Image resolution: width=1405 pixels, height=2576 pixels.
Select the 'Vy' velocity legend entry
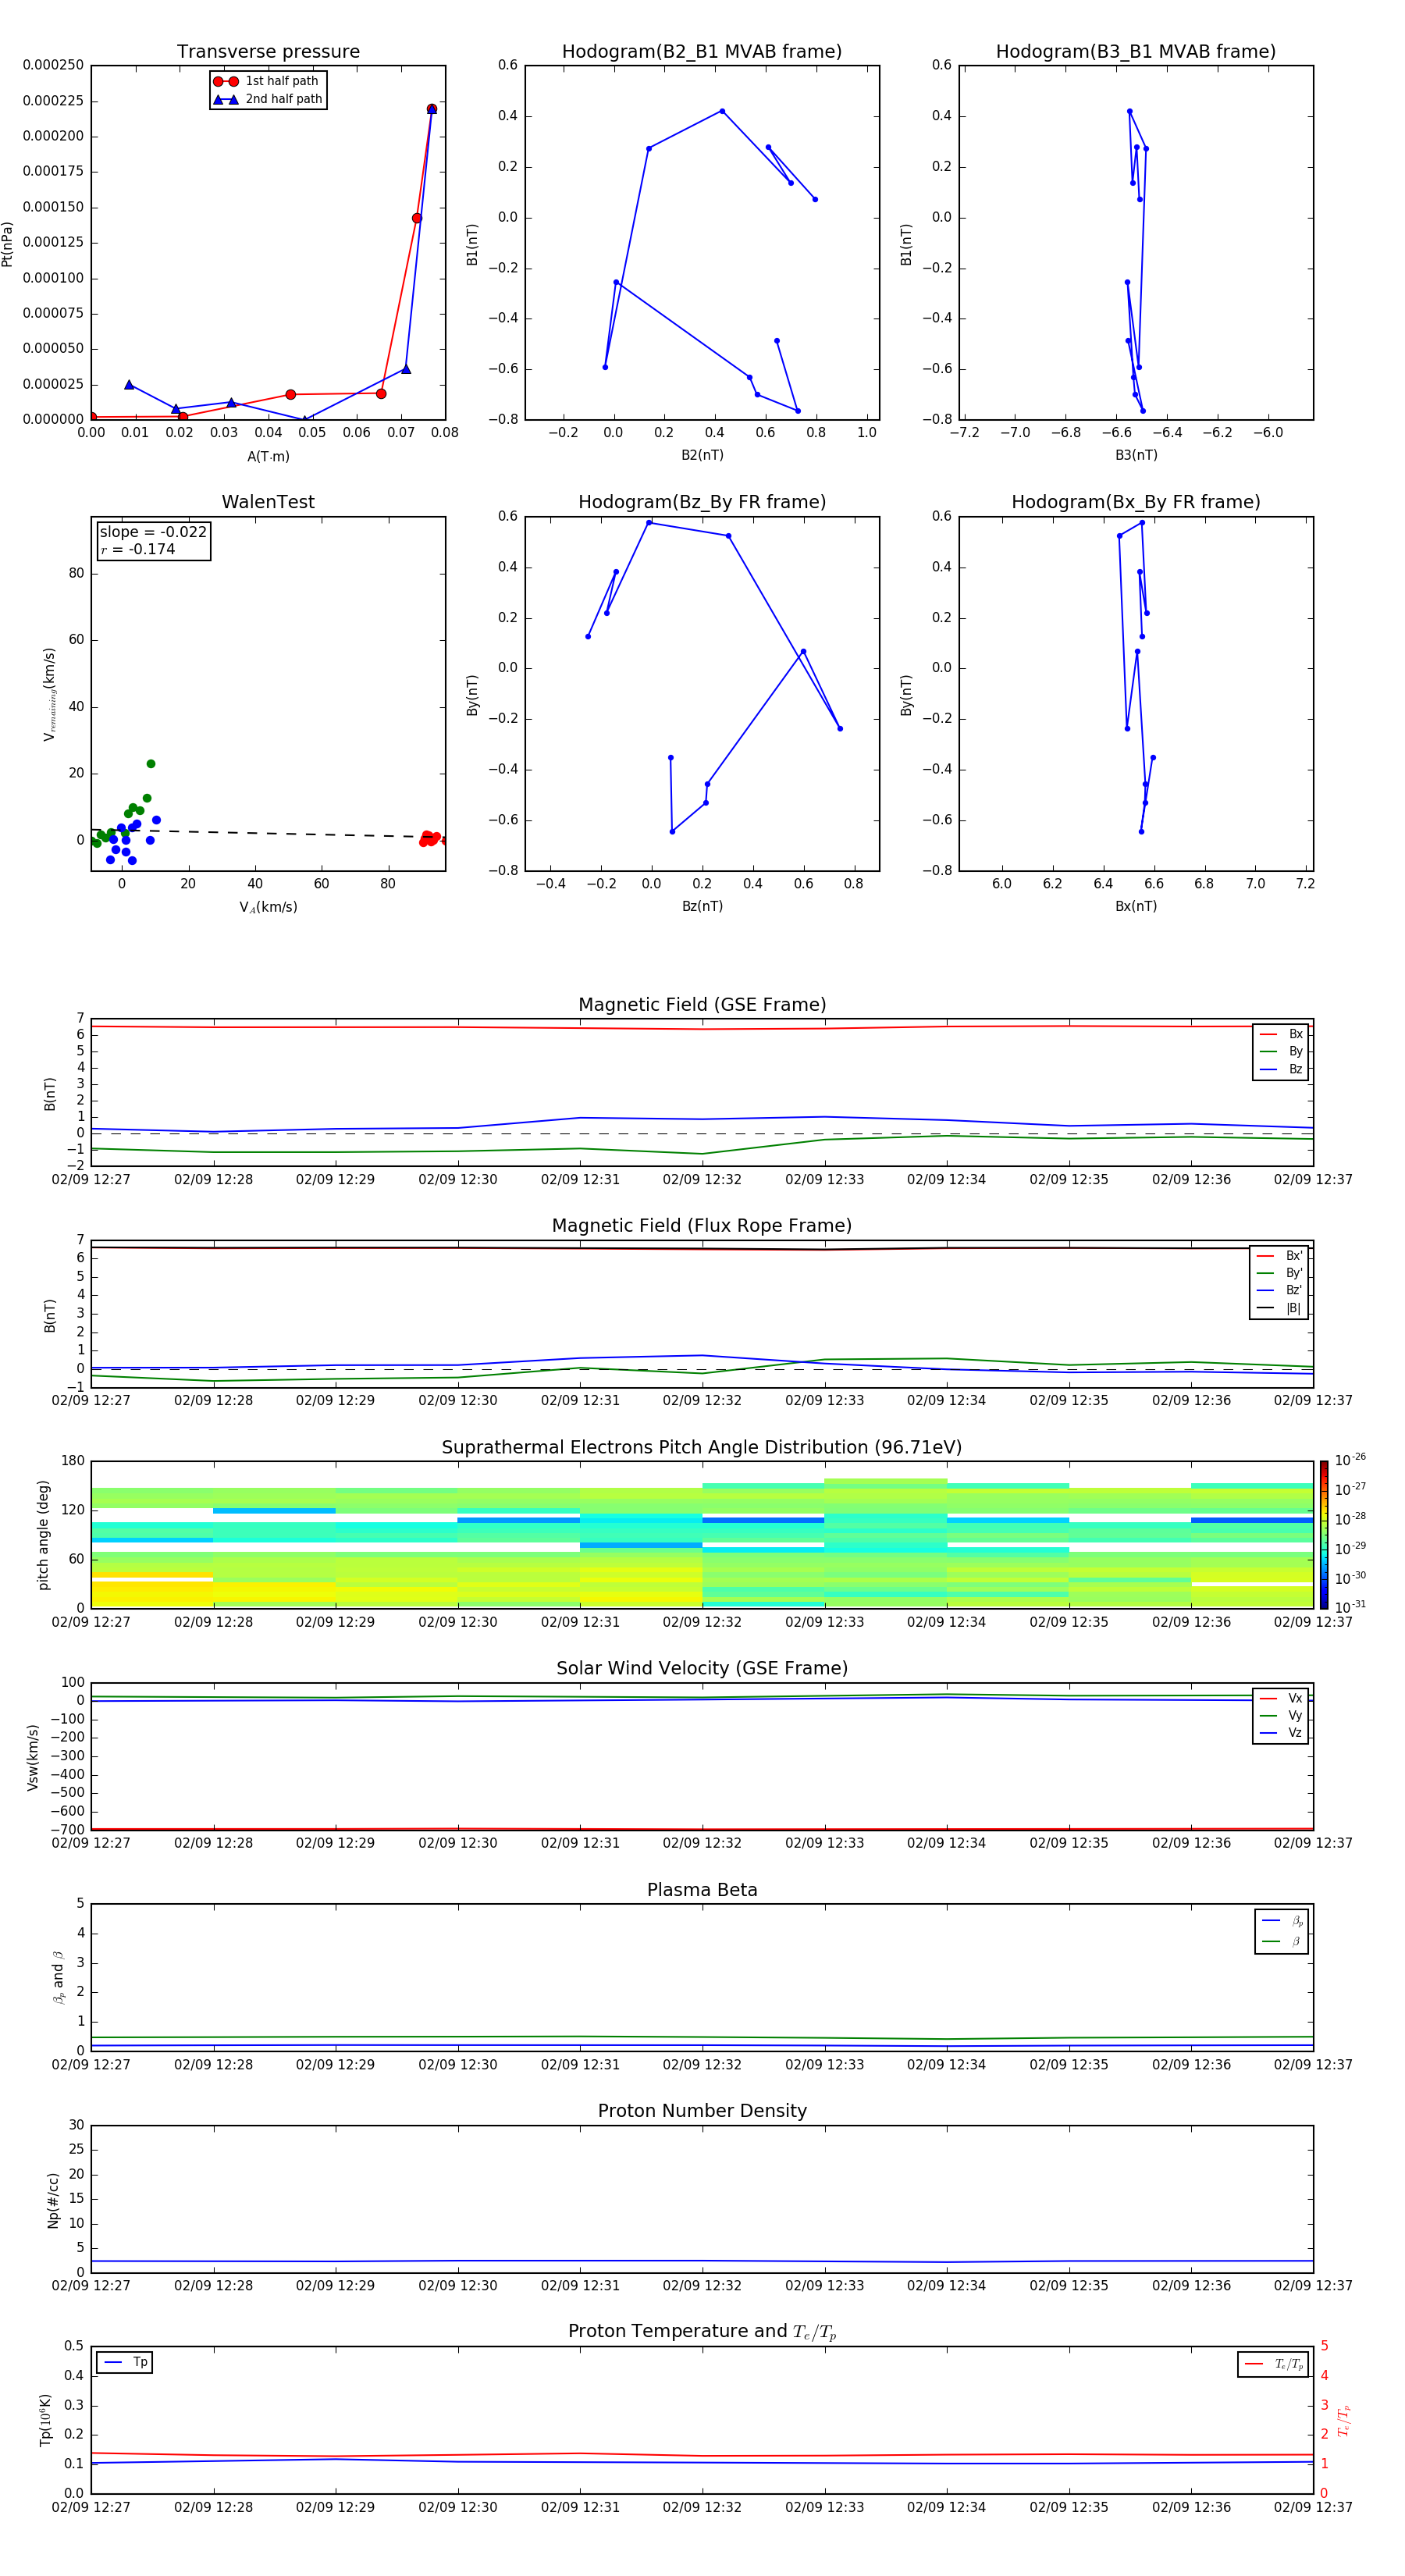coord(1282,1715)
